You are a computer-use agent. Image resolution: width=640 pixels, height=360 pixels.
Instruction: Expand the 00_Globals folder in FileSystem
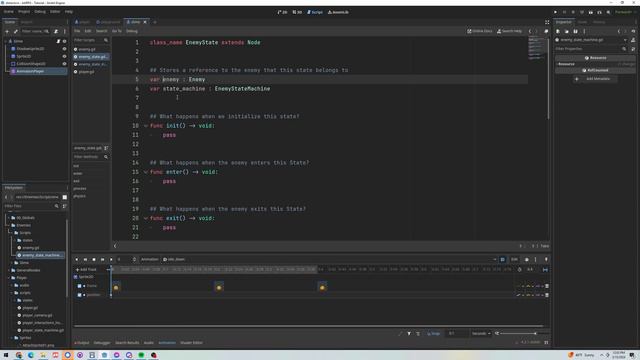click(x=9, y=218)
